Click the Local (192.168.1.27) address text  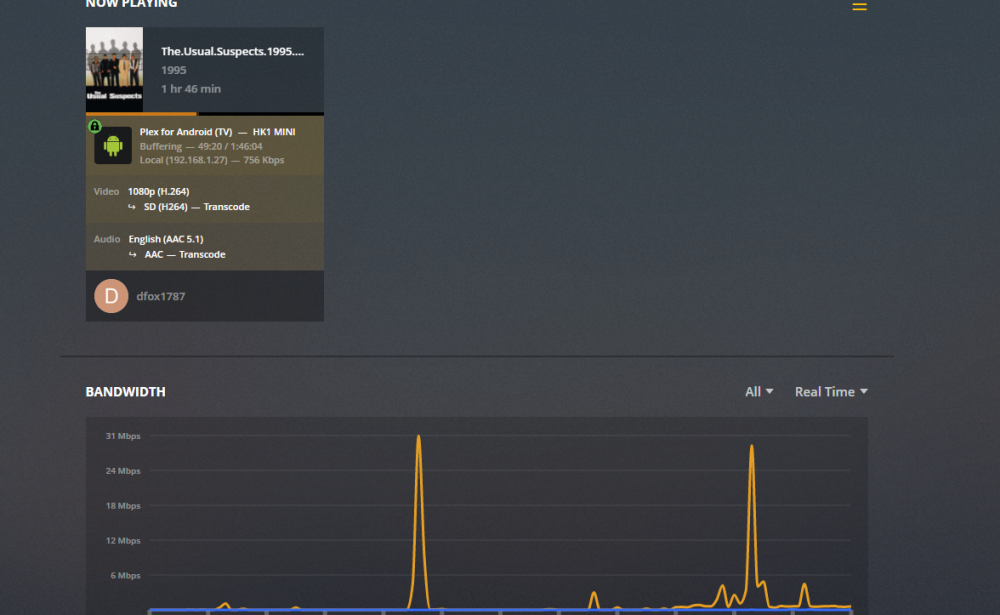[x=183, y=160]
